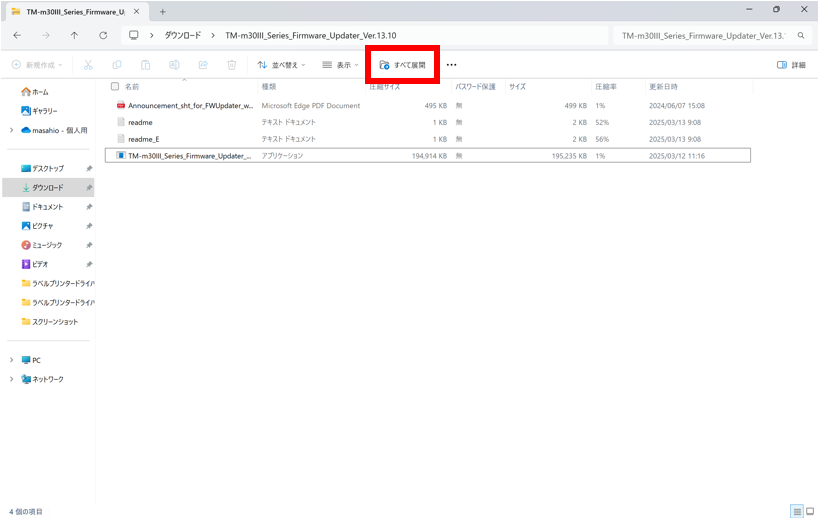Go back with the back arrow

pyautogui.click(x=17, y=35)
